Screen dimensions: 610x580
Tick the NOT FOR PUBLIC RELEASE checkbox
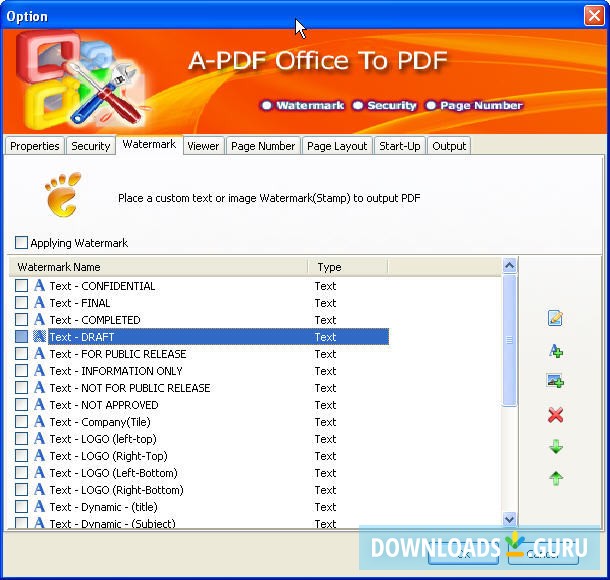[x=21, y=388]
